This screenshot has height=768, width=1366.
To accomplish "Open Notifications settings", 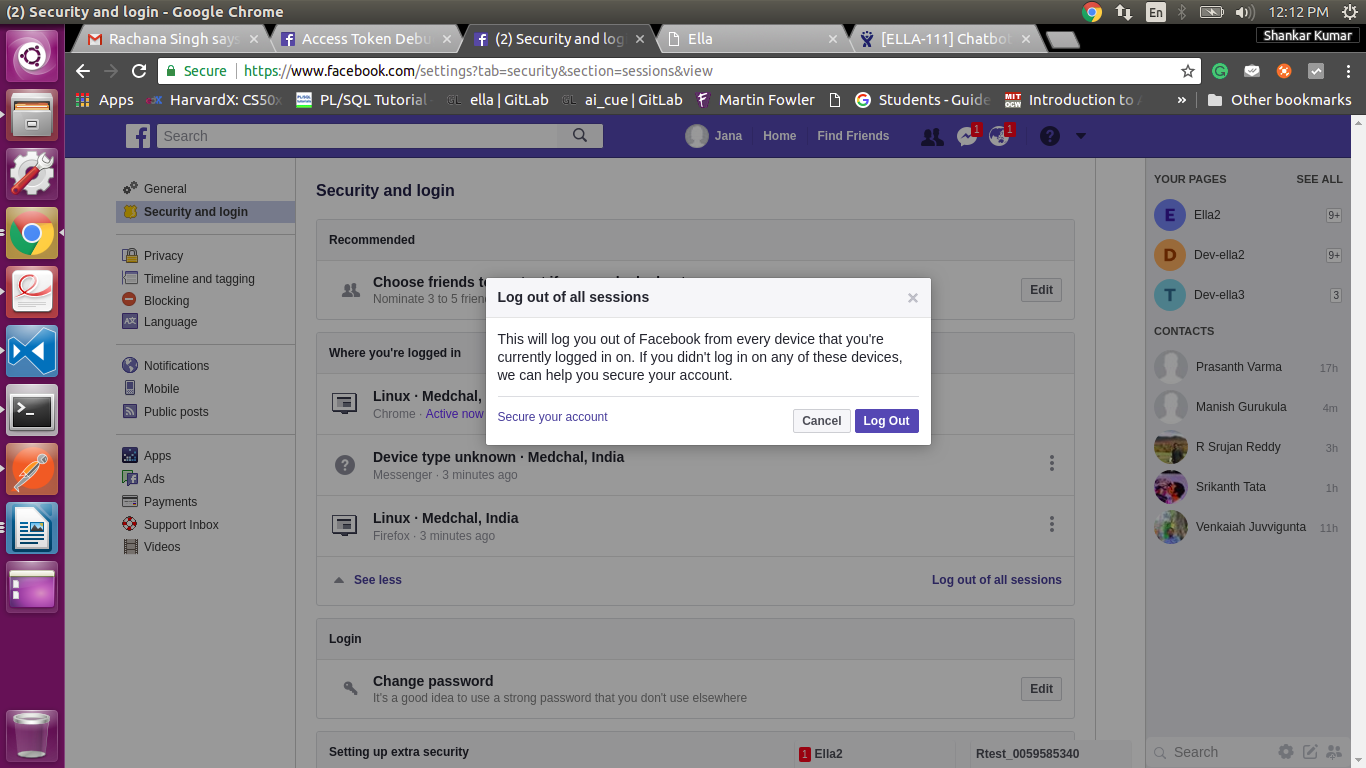I will 176,366.
